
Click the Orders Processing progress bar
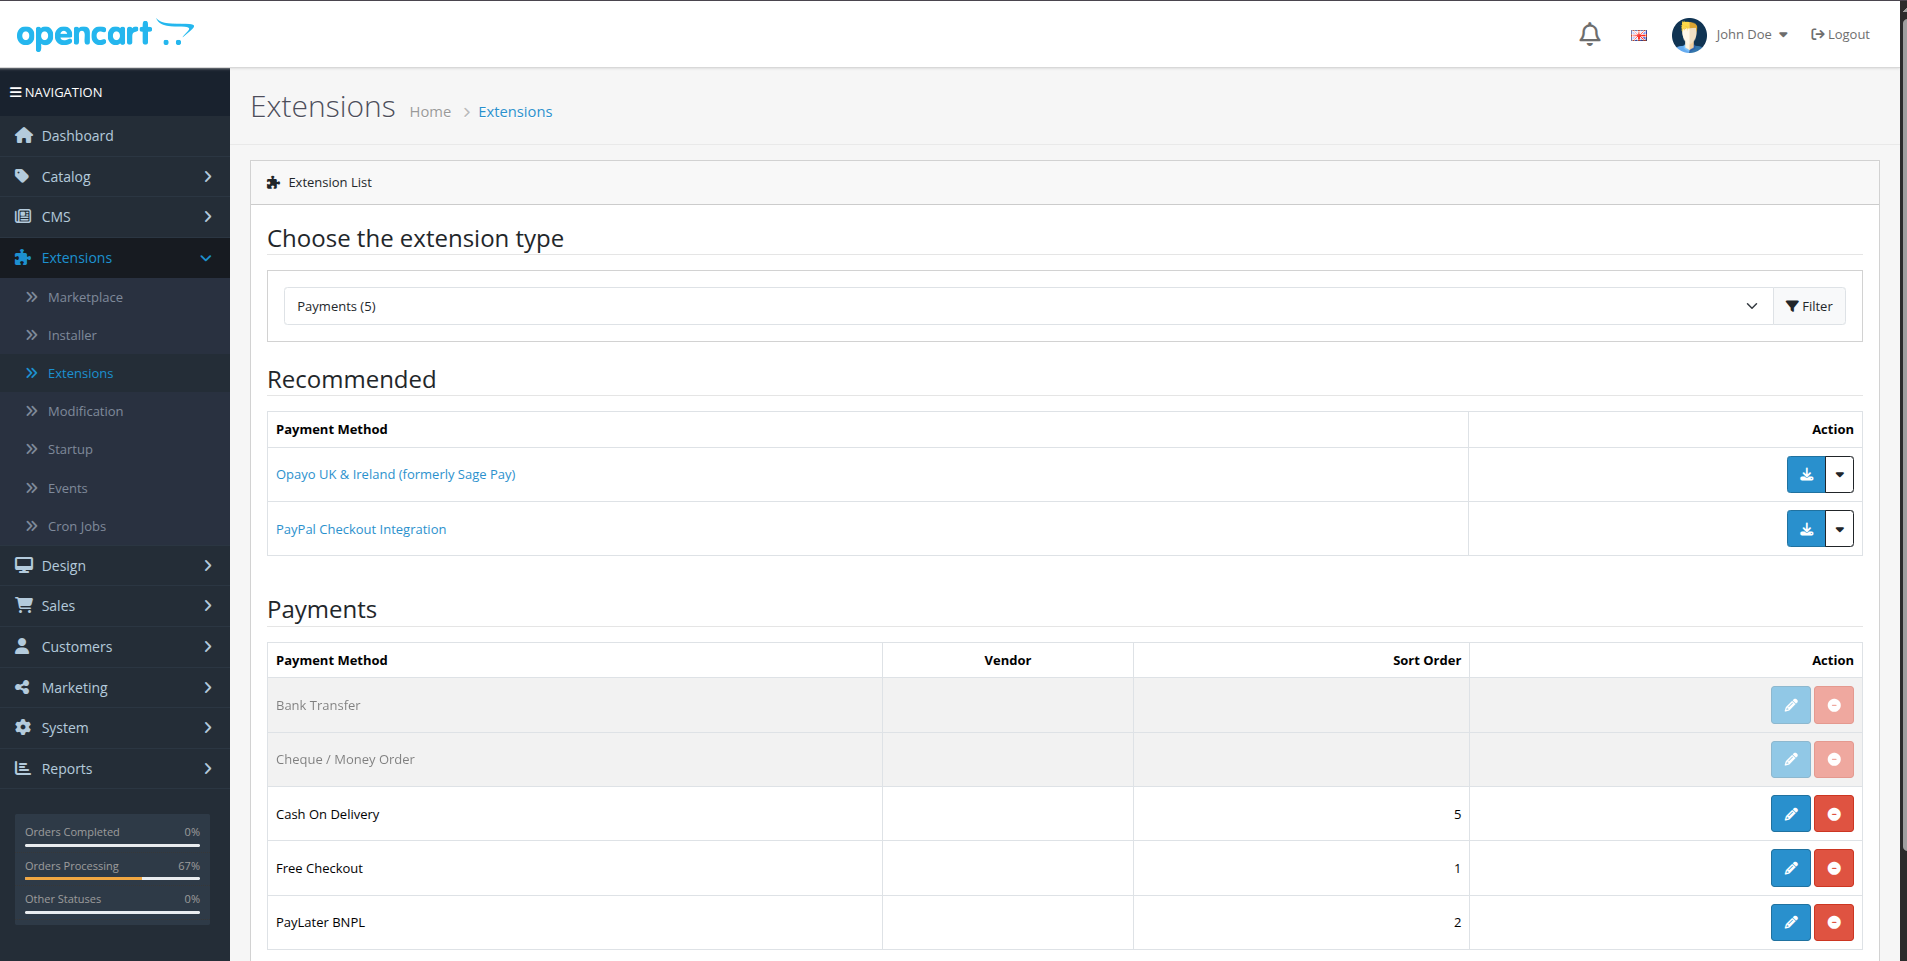(112, 879)
